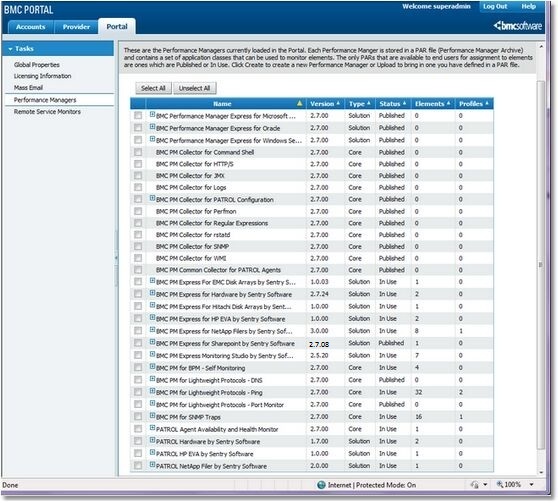The width and height of the screenshot is (558, 503).
Task: Open Performance Managers task
Action: [x=45, y=100]
